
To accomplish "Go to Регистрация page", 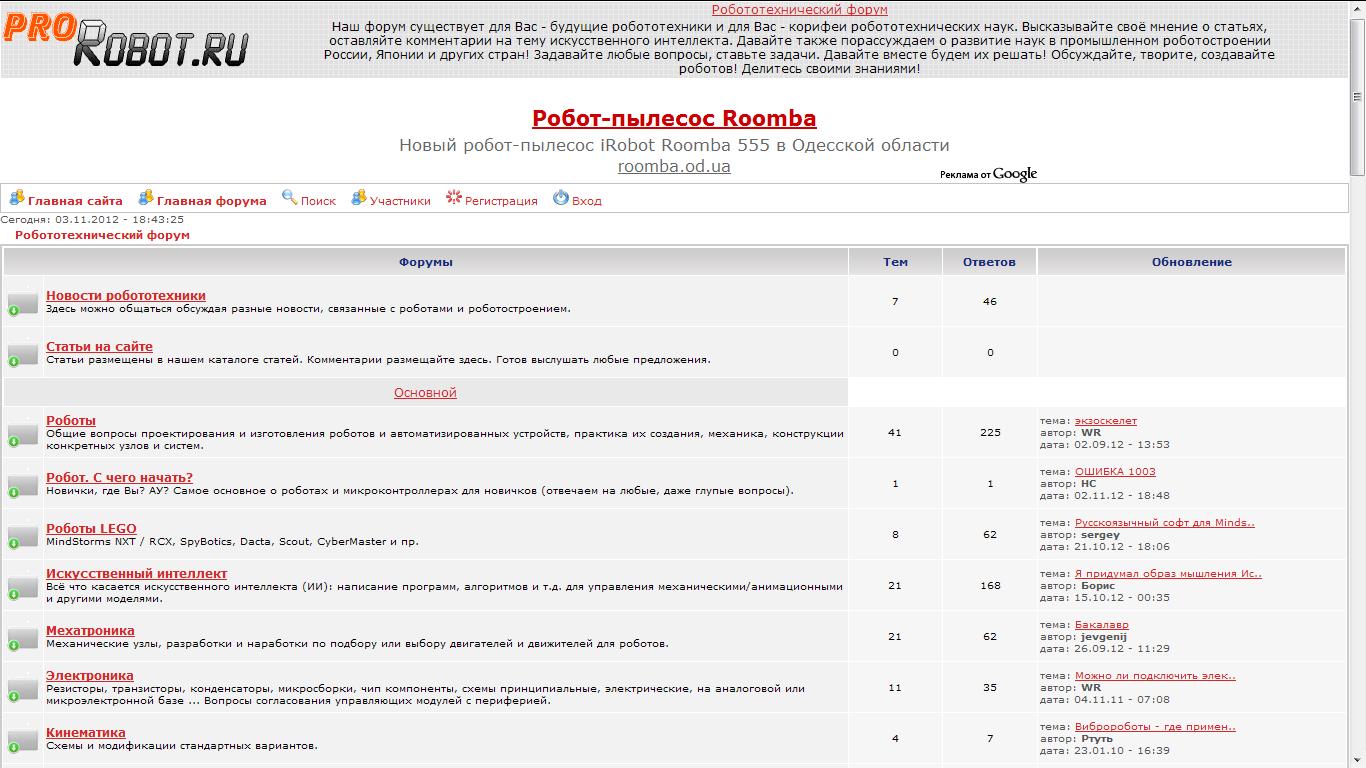I will tap(501, 201).
